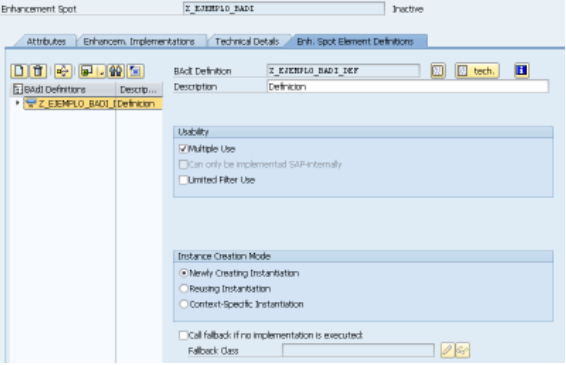The height and width of the screenshot is (365, 566).
Task: Enable Call fallback if no implementation is executed
Action: tap(183, 335)
